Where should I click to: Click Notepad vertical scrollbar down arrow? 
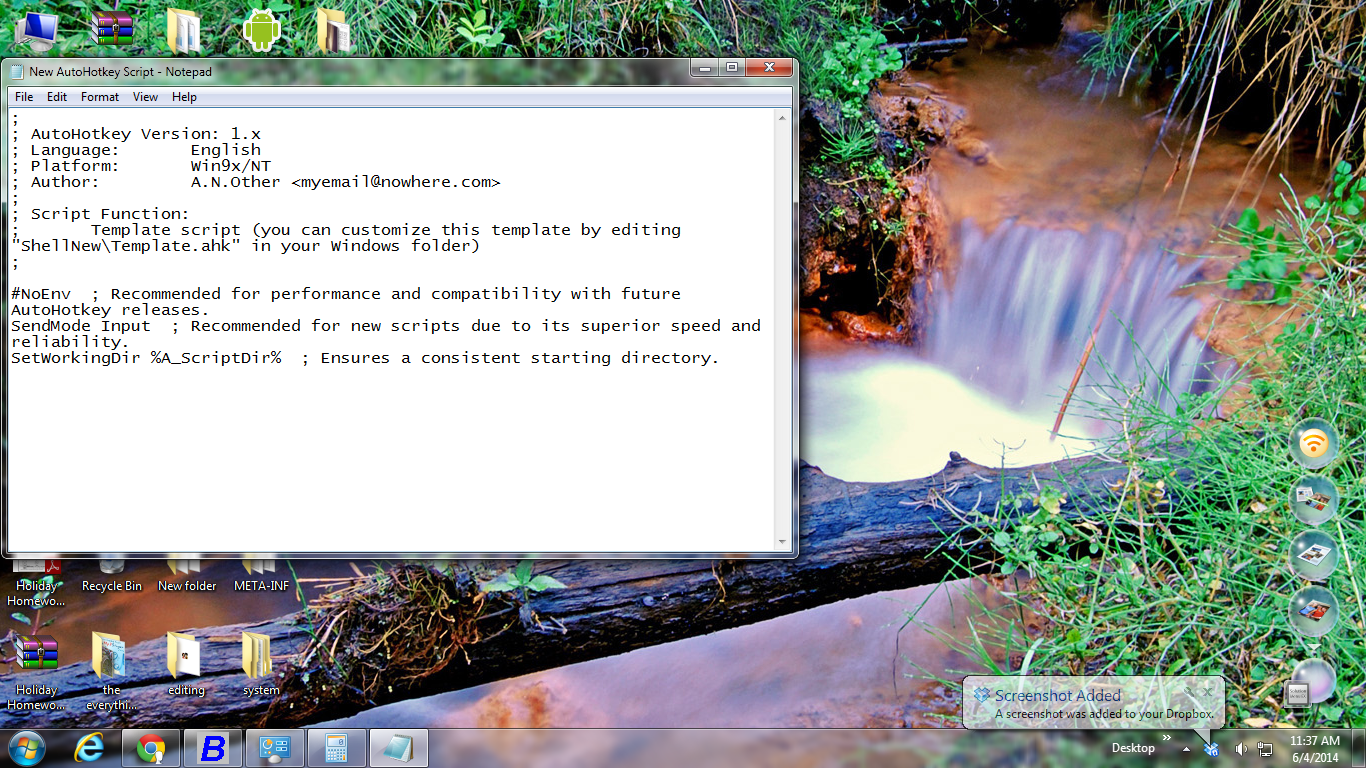pyautogui.click(x=783, y=542)
